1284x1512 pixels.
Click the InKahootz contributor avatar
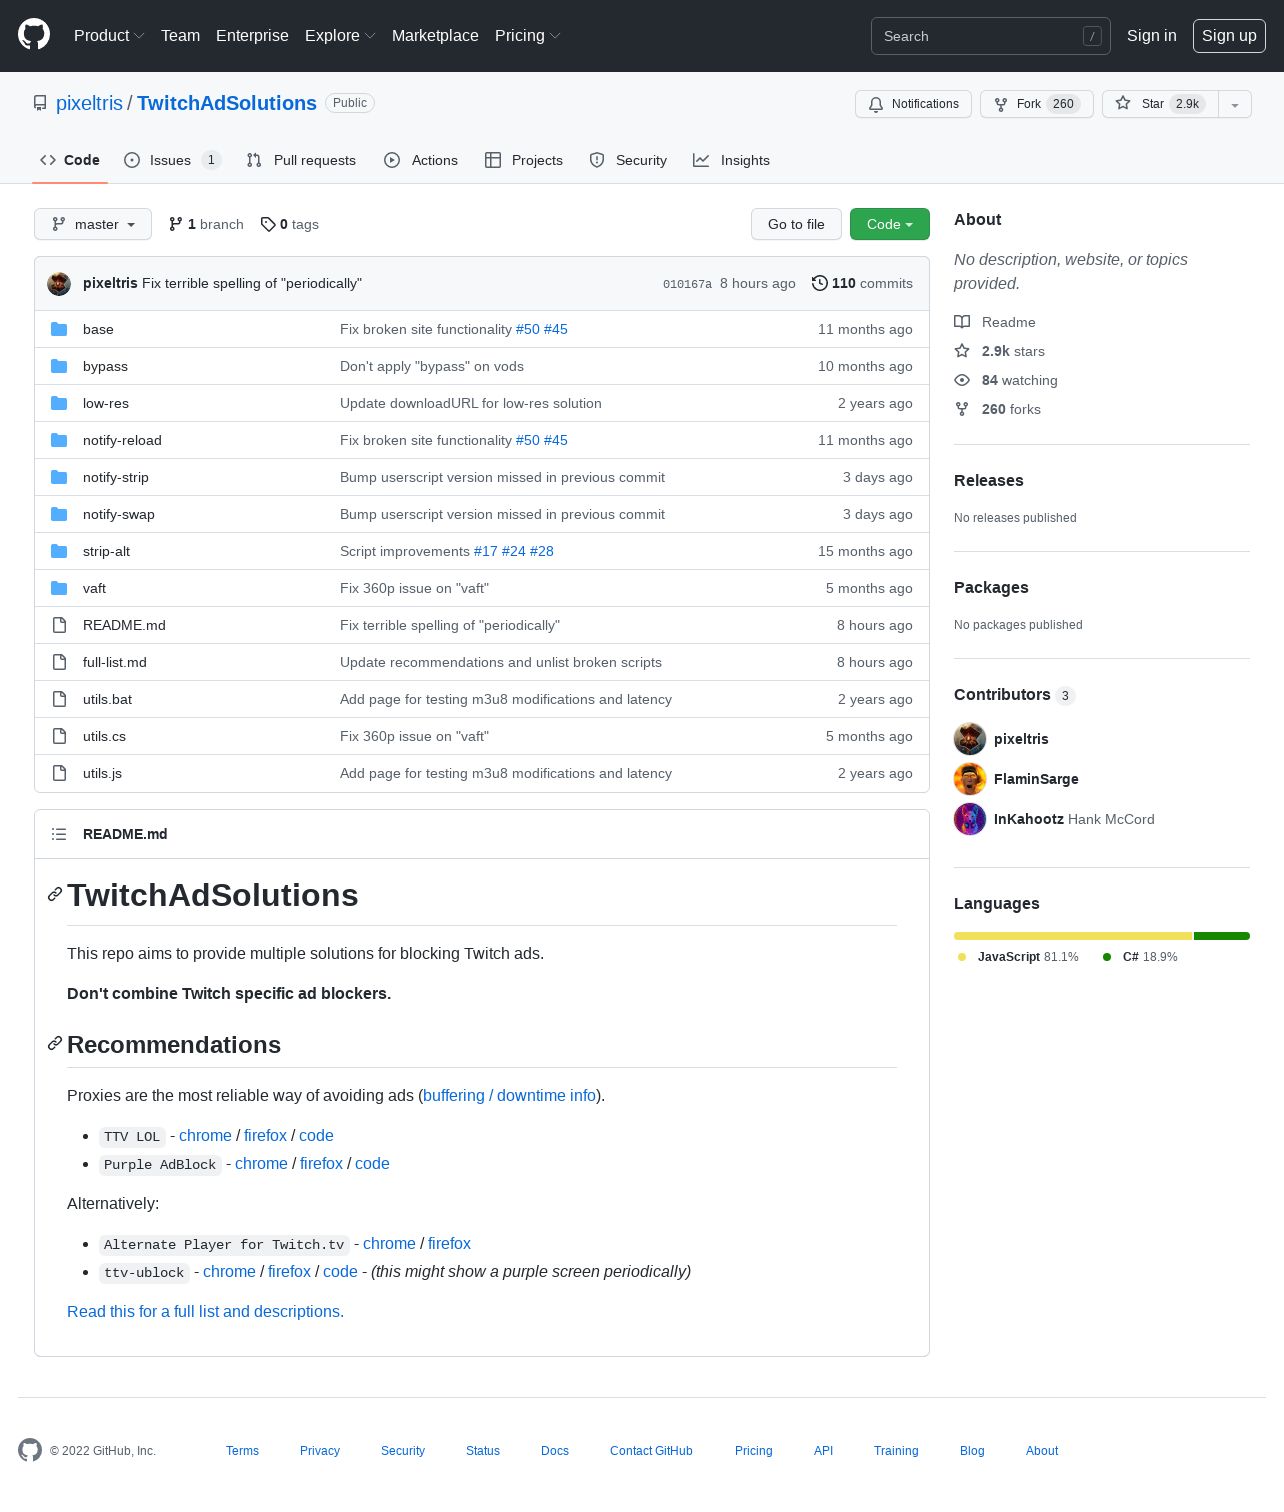point(970,819)
